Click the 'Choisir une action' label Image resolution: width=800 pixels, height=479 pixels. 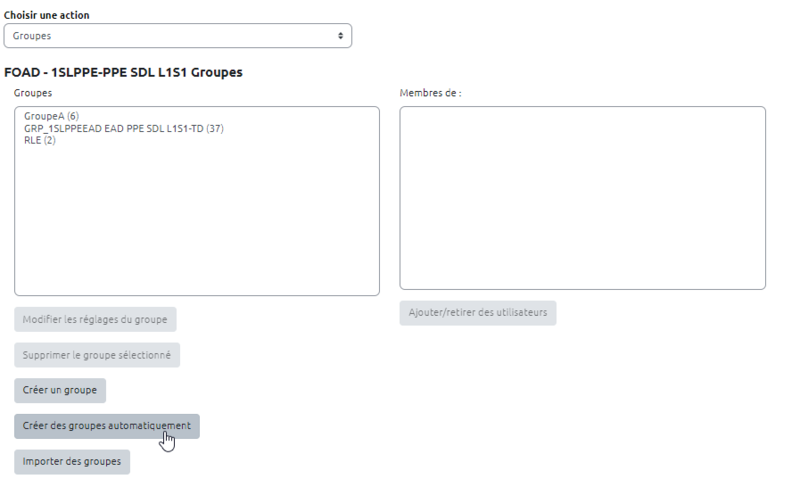point(46,15)
